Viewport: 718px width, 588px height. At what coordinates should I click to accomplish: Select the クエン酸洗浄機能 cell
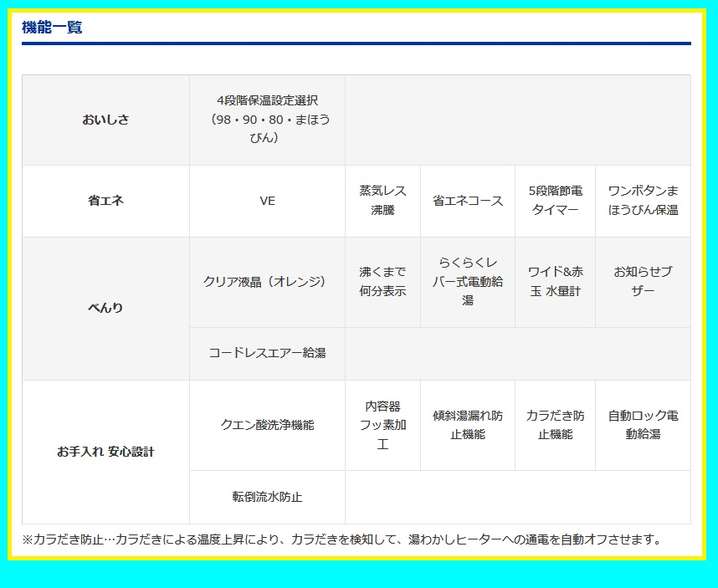(x=267, y=425)
